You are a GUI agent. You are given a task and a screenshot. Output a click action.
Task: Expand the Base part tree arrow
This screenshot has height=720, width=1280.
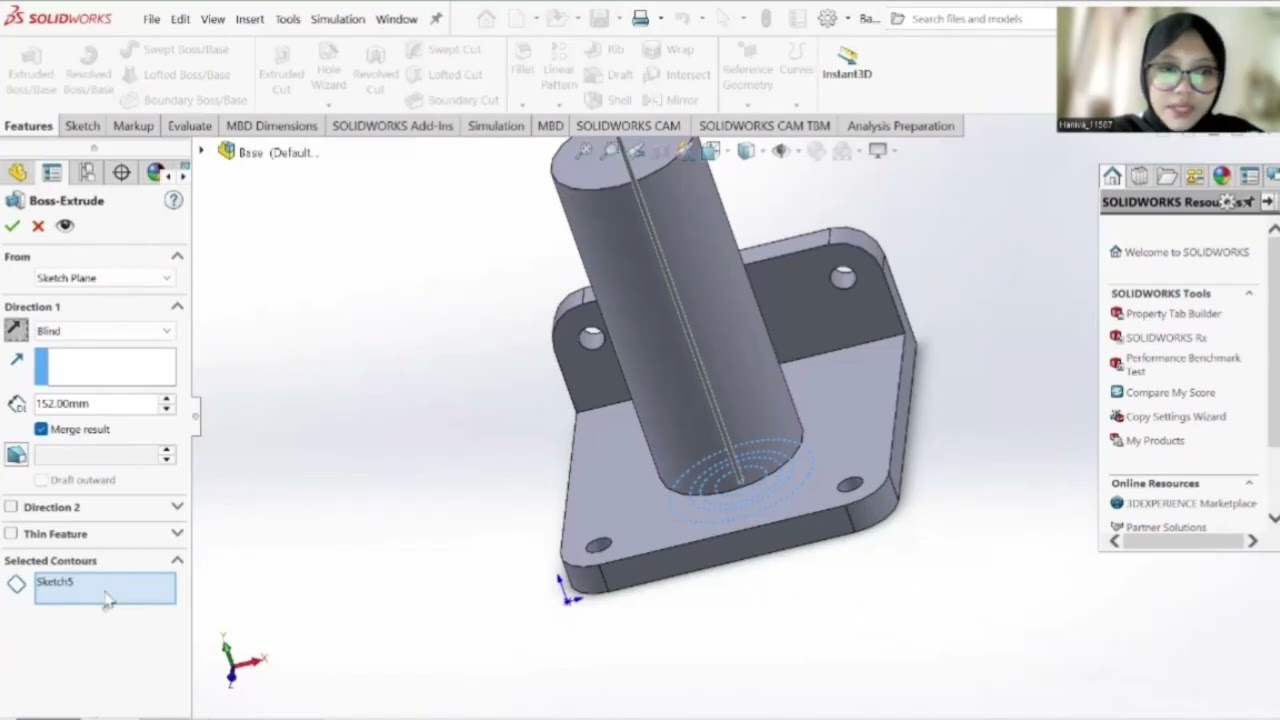(x=201, y=152)
